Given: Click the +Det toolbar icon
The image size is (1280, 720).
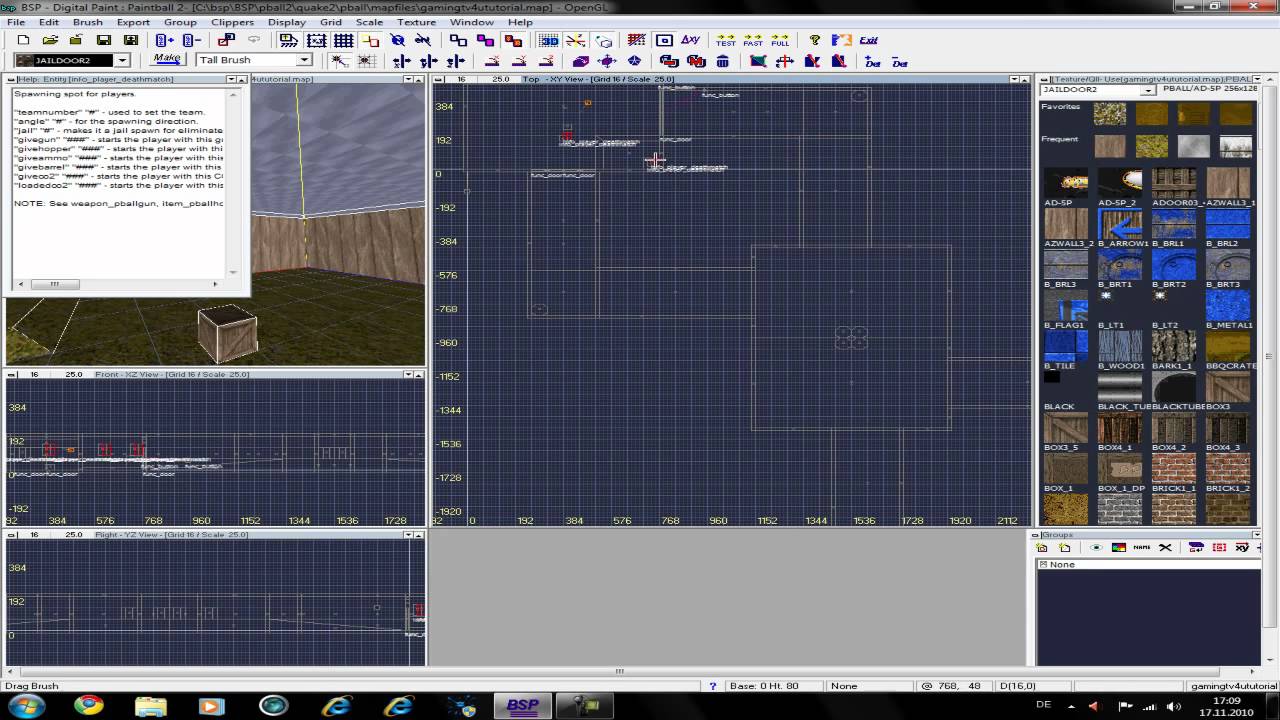Looking at the screenshot, I should [x=872, y=61].
